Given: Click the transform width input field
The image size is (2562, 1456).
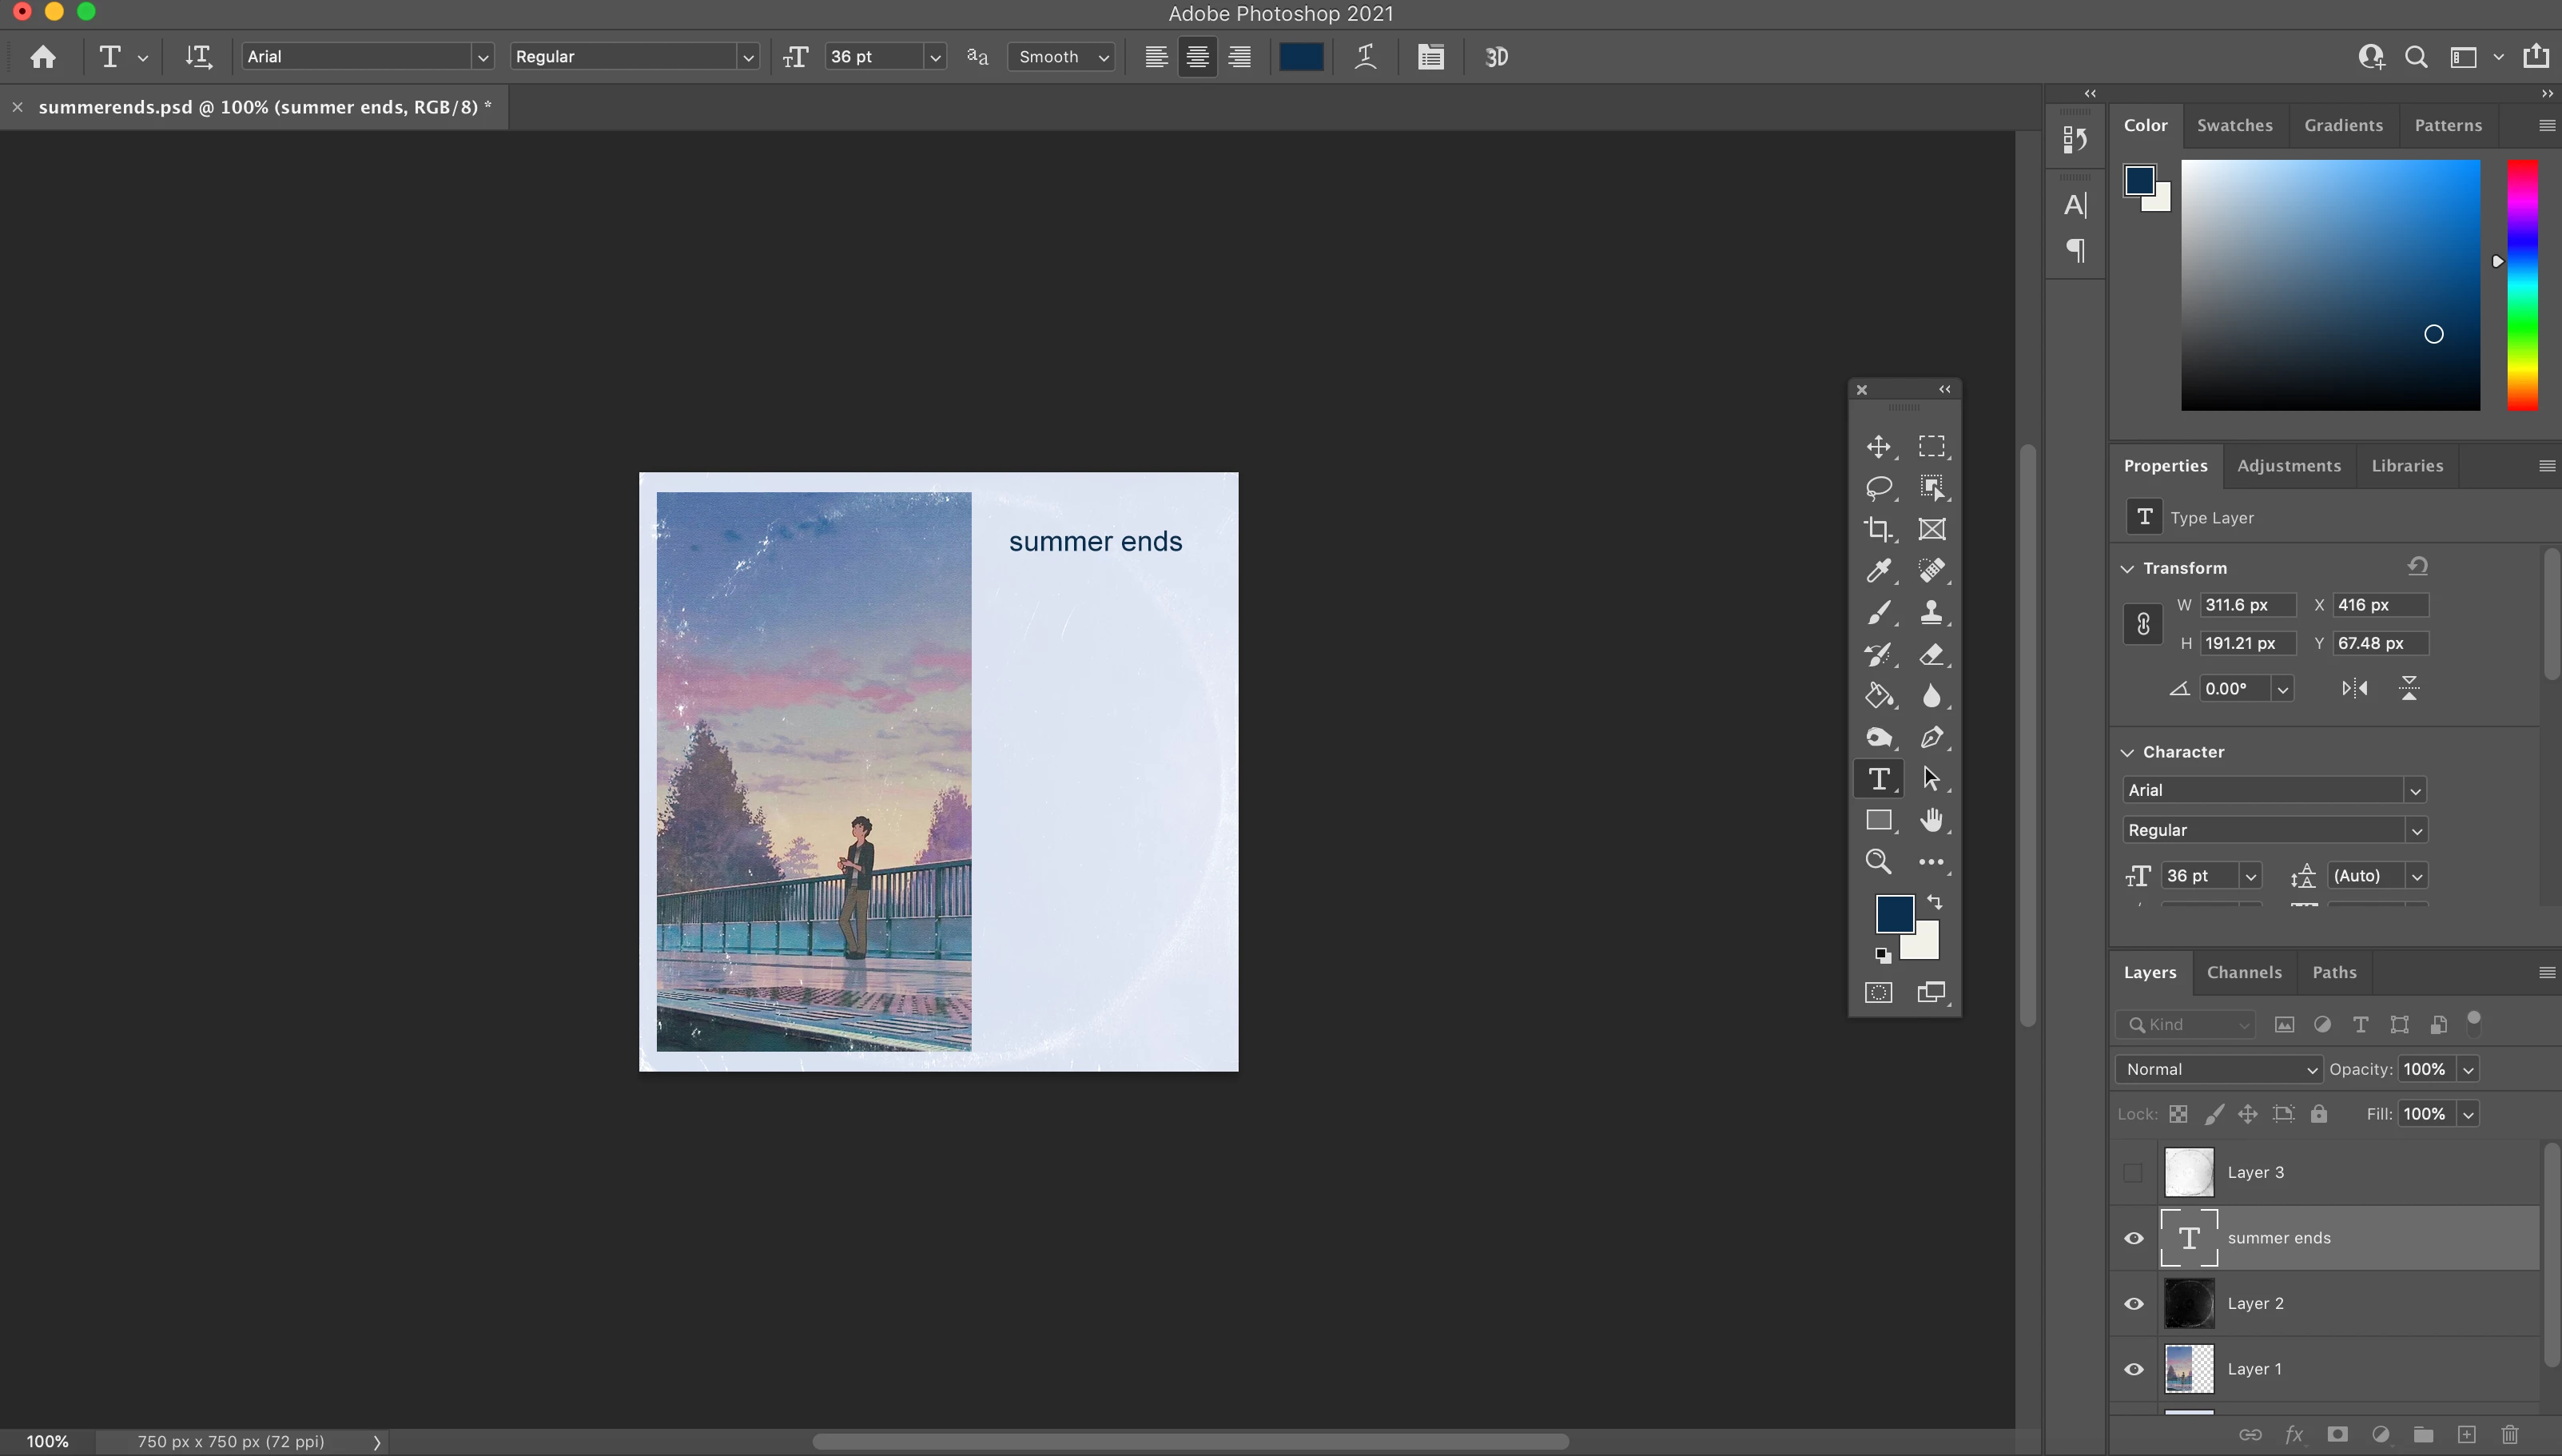Looking at the screenshot, I should (2246, 605).
